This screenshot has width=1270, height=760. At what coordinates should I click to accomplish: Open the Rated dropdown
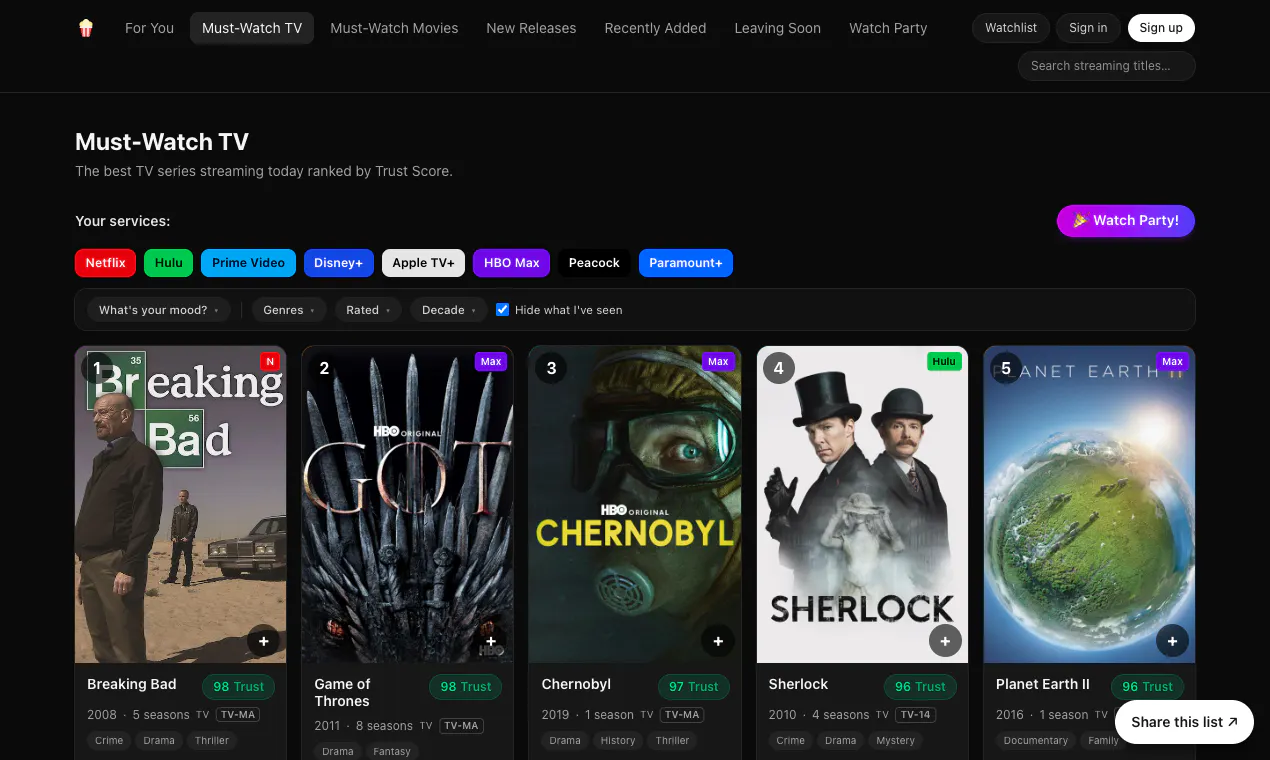(x=368, y=310)
